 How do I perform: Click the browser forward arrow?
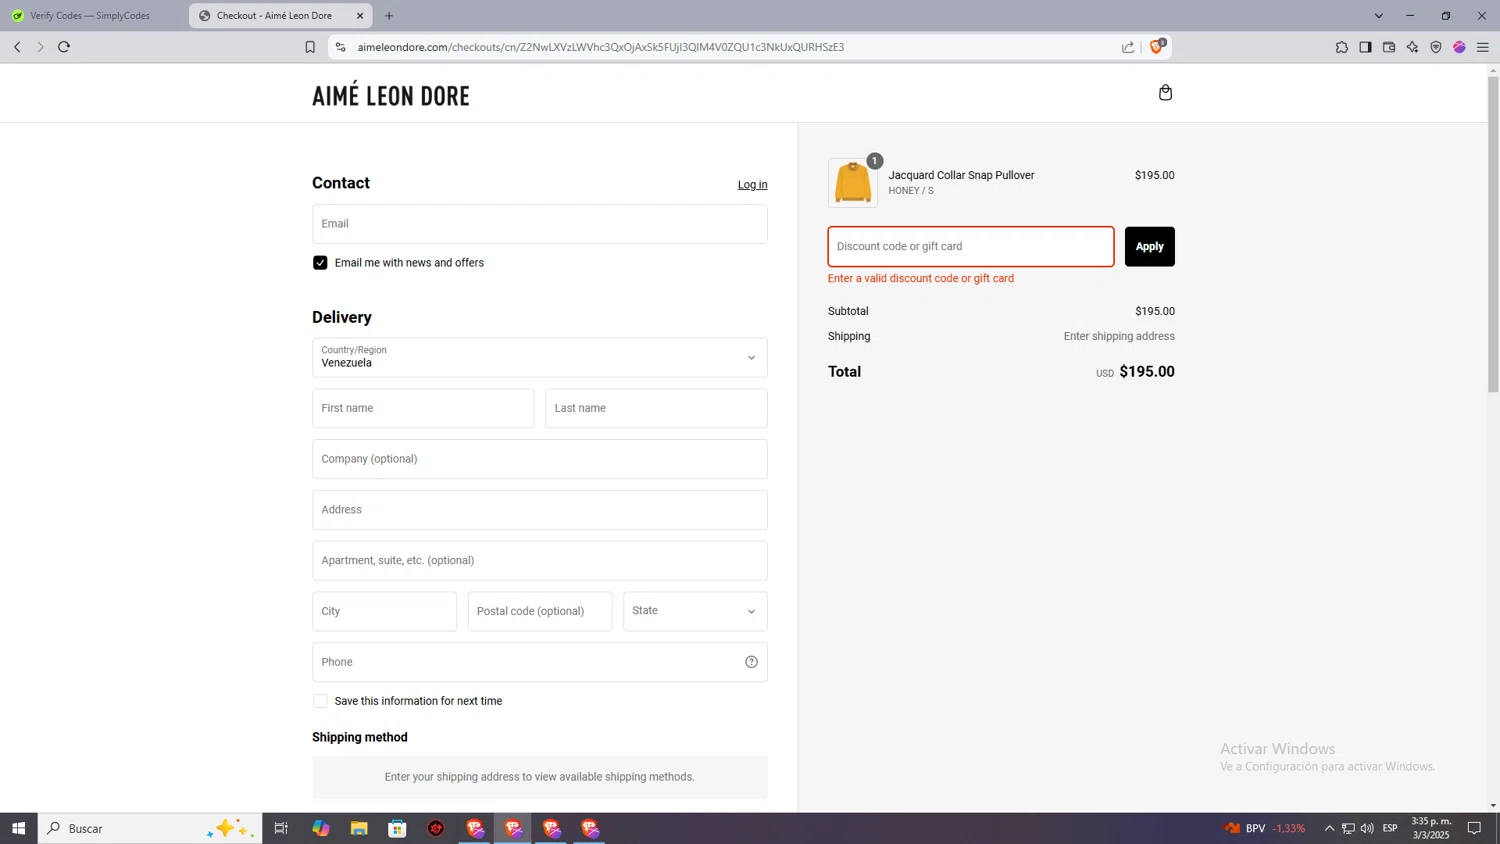[x=40, y=47]
